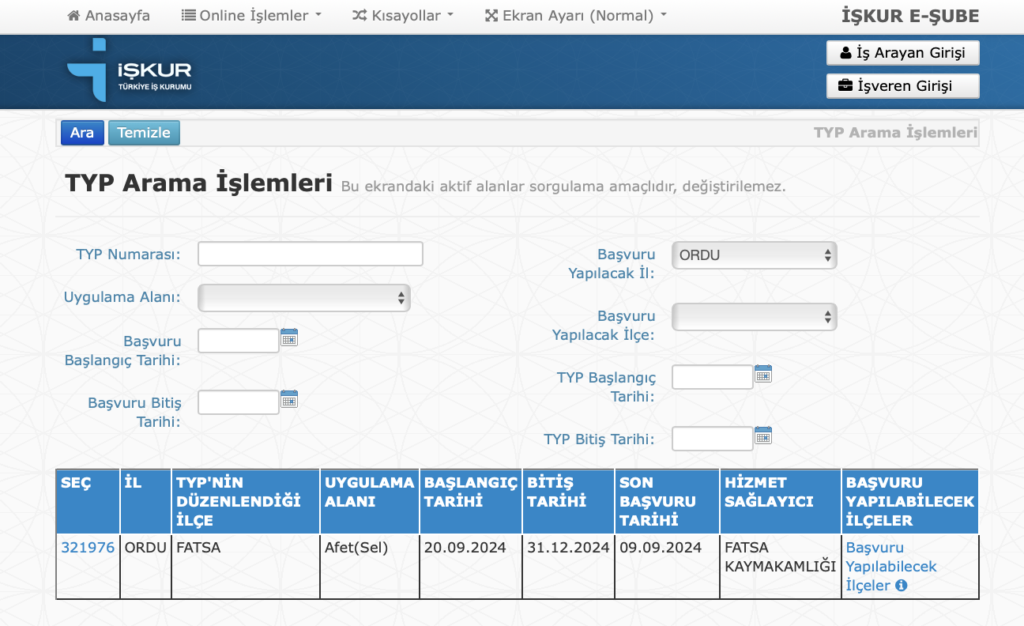1024x626 pixels.
Task: Open calendar picker for TYP Bitiş Tarihi
Action: pos(763,436)
